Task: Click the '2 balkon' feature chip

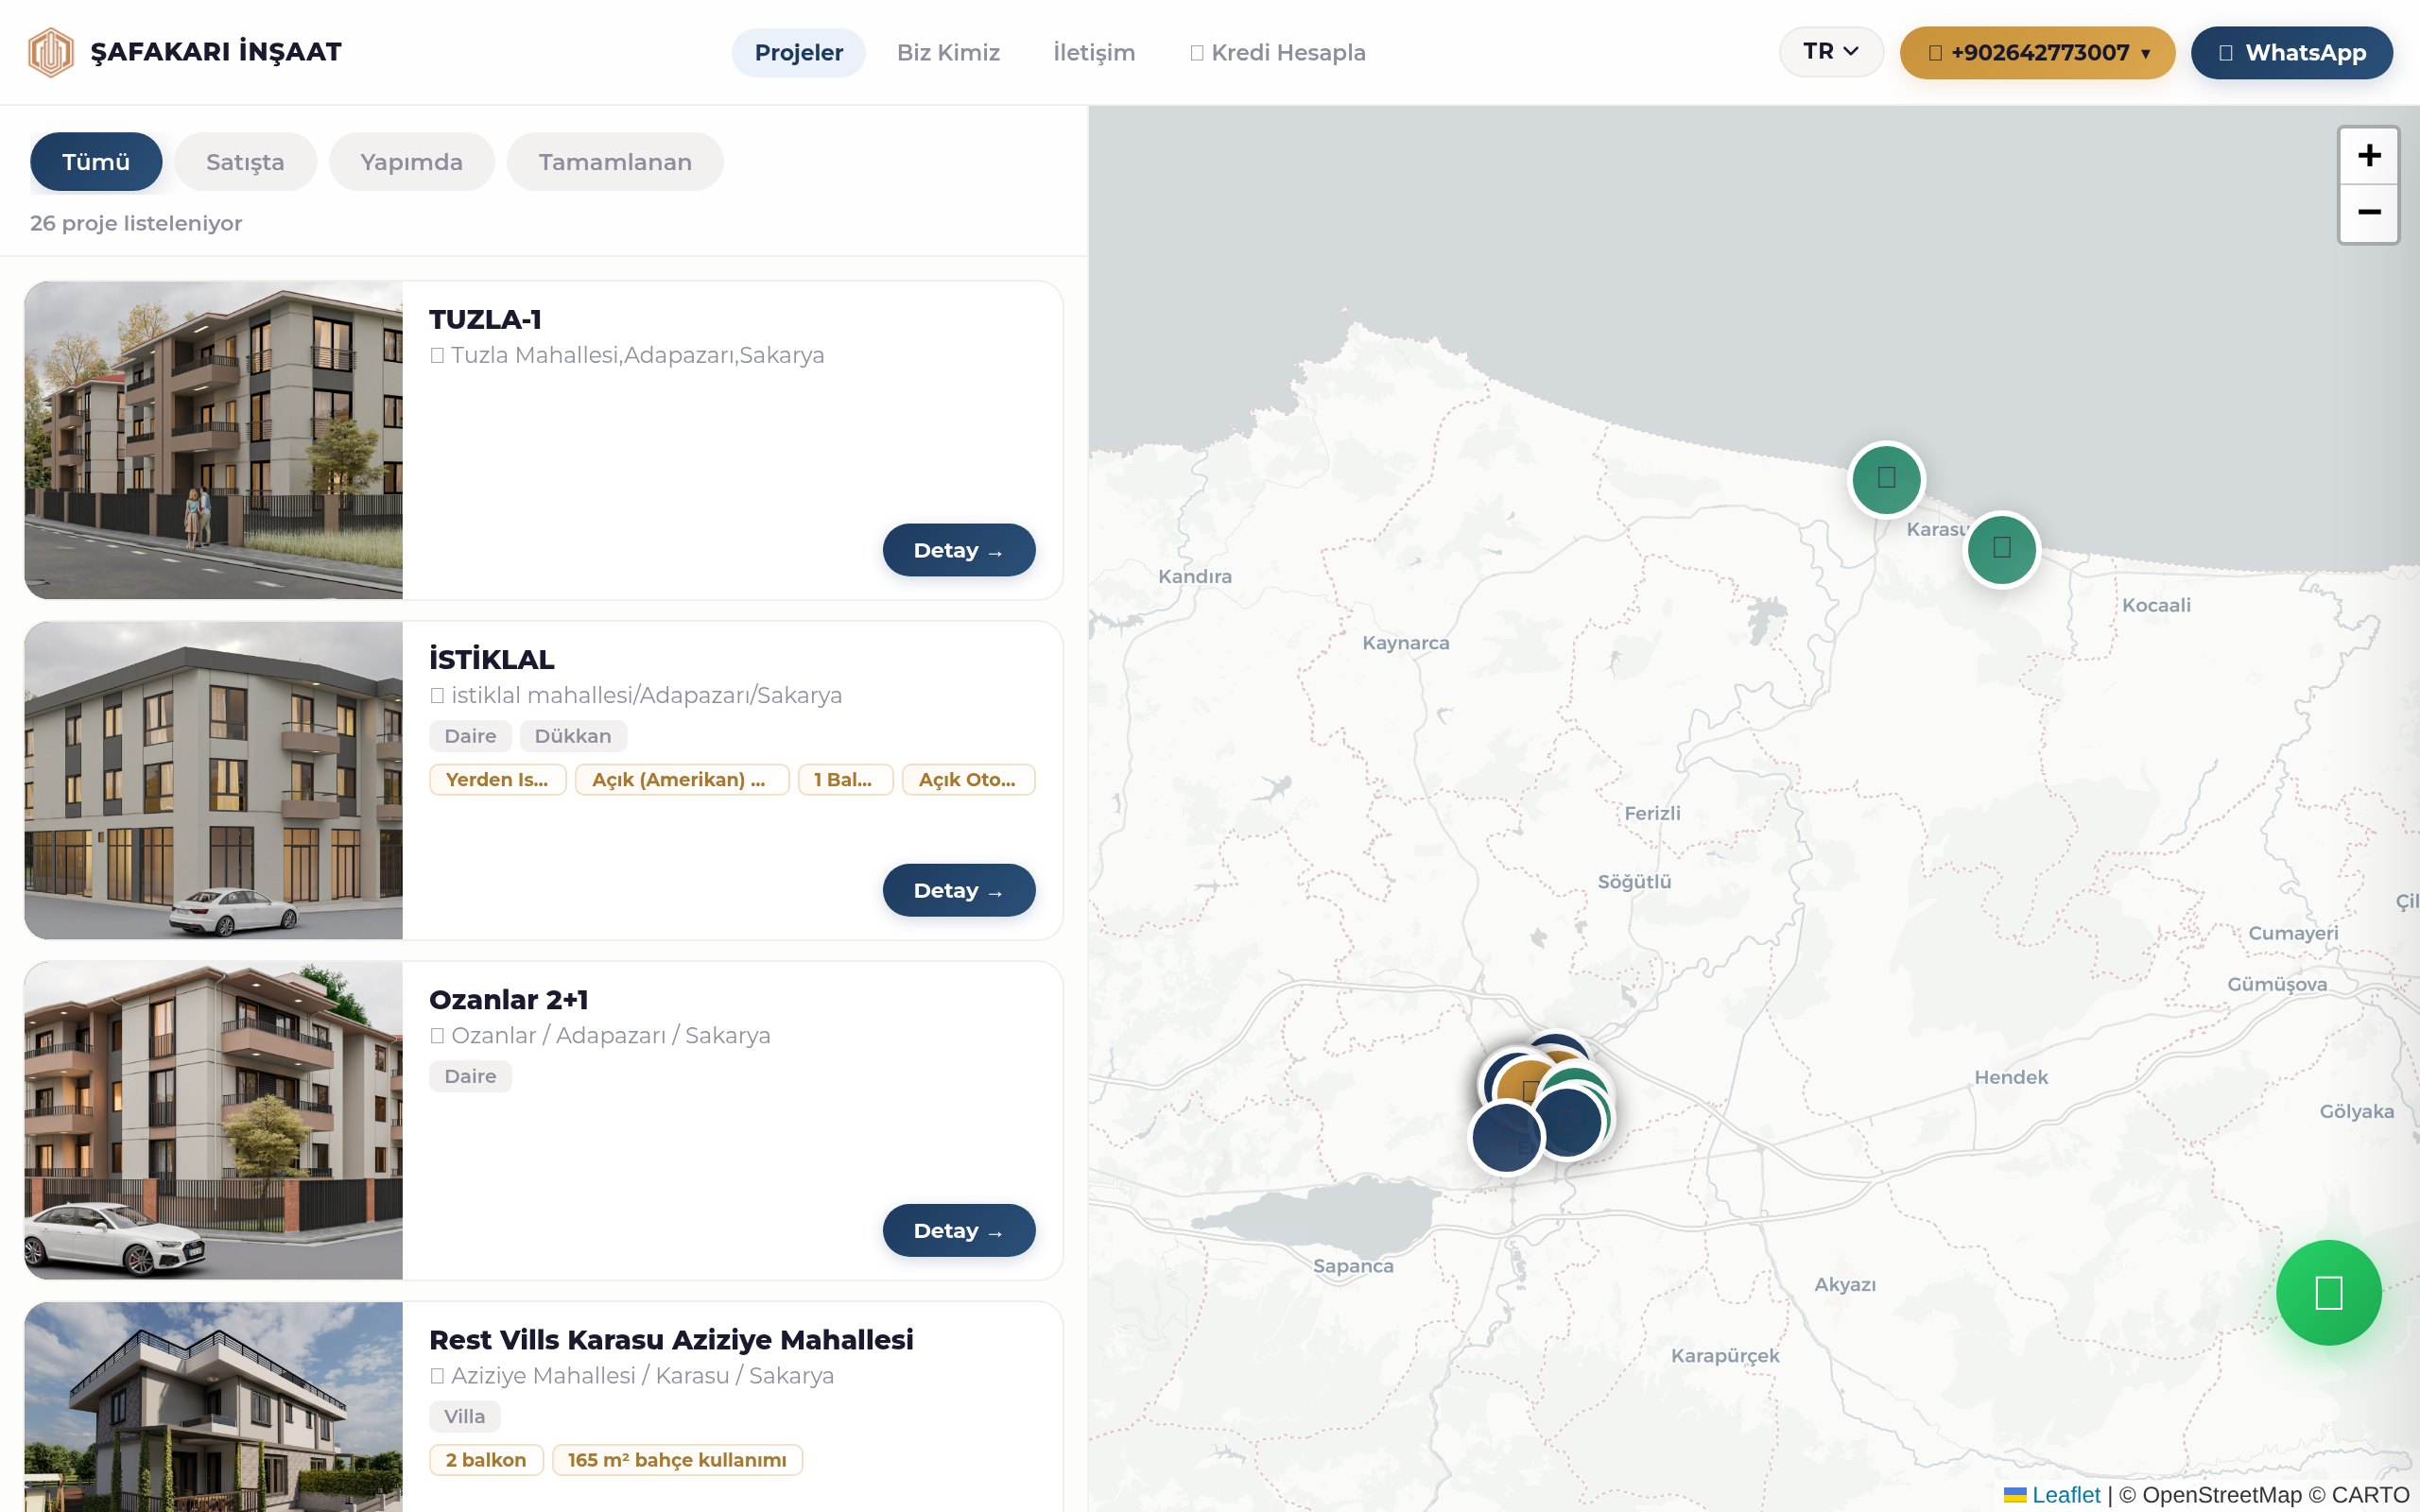Action: coord(486,1460)
